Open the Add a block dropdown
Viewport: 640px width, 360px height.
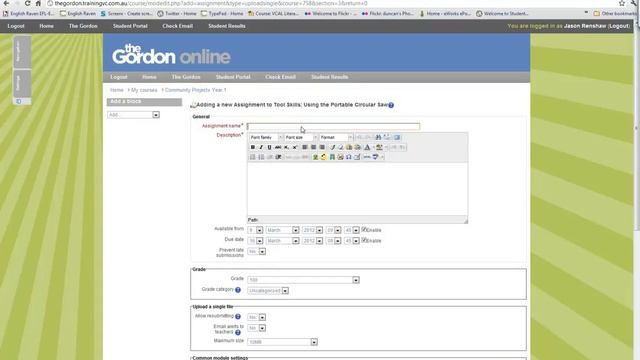[133, 115]
